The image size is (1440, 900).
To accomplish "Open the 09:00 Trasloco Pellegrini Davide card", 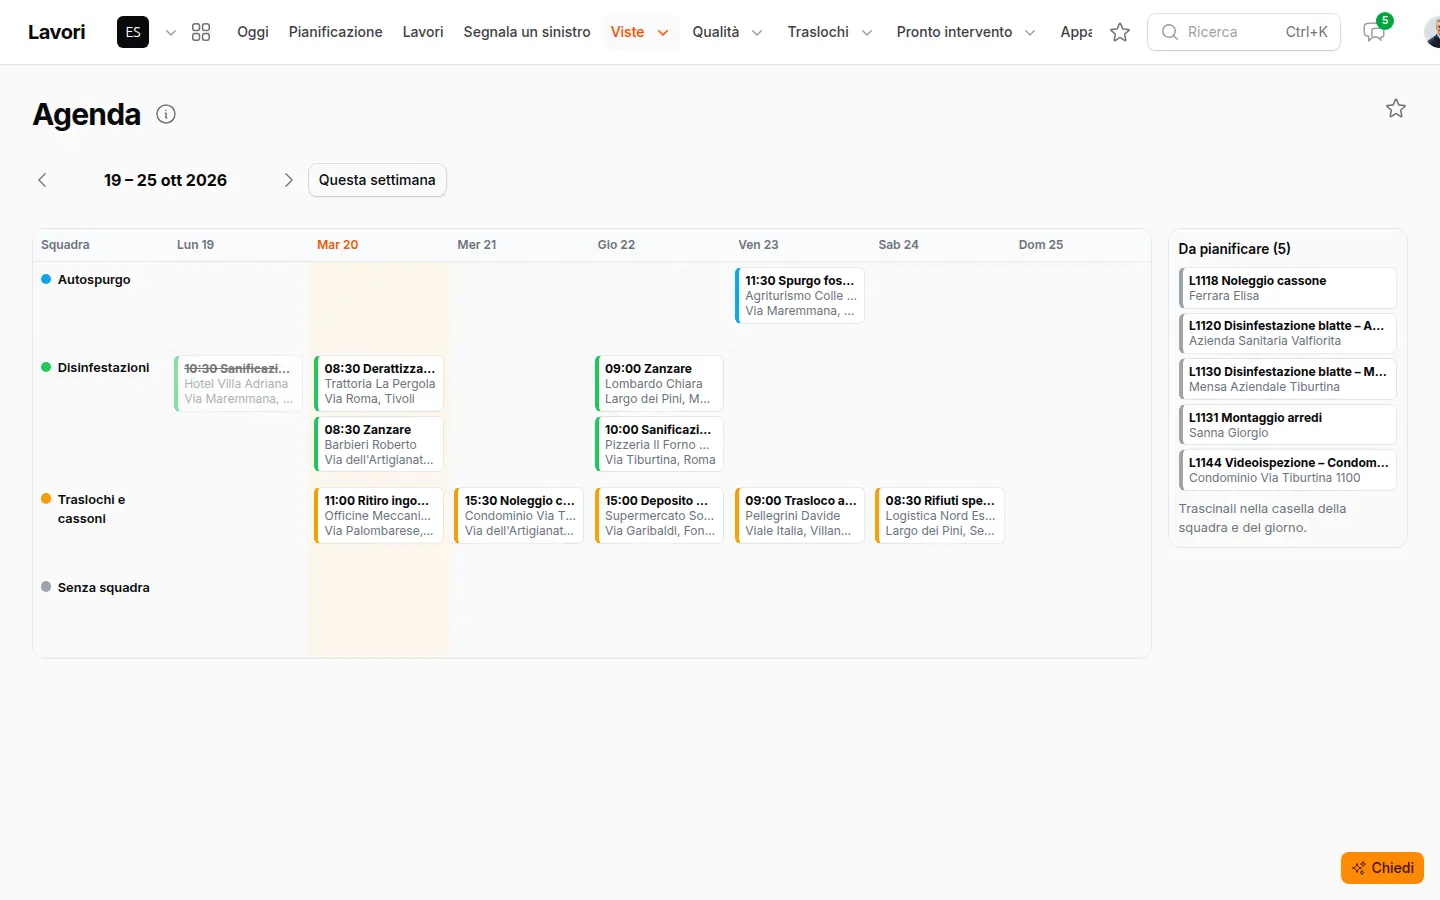I will [x=800, y=515].
